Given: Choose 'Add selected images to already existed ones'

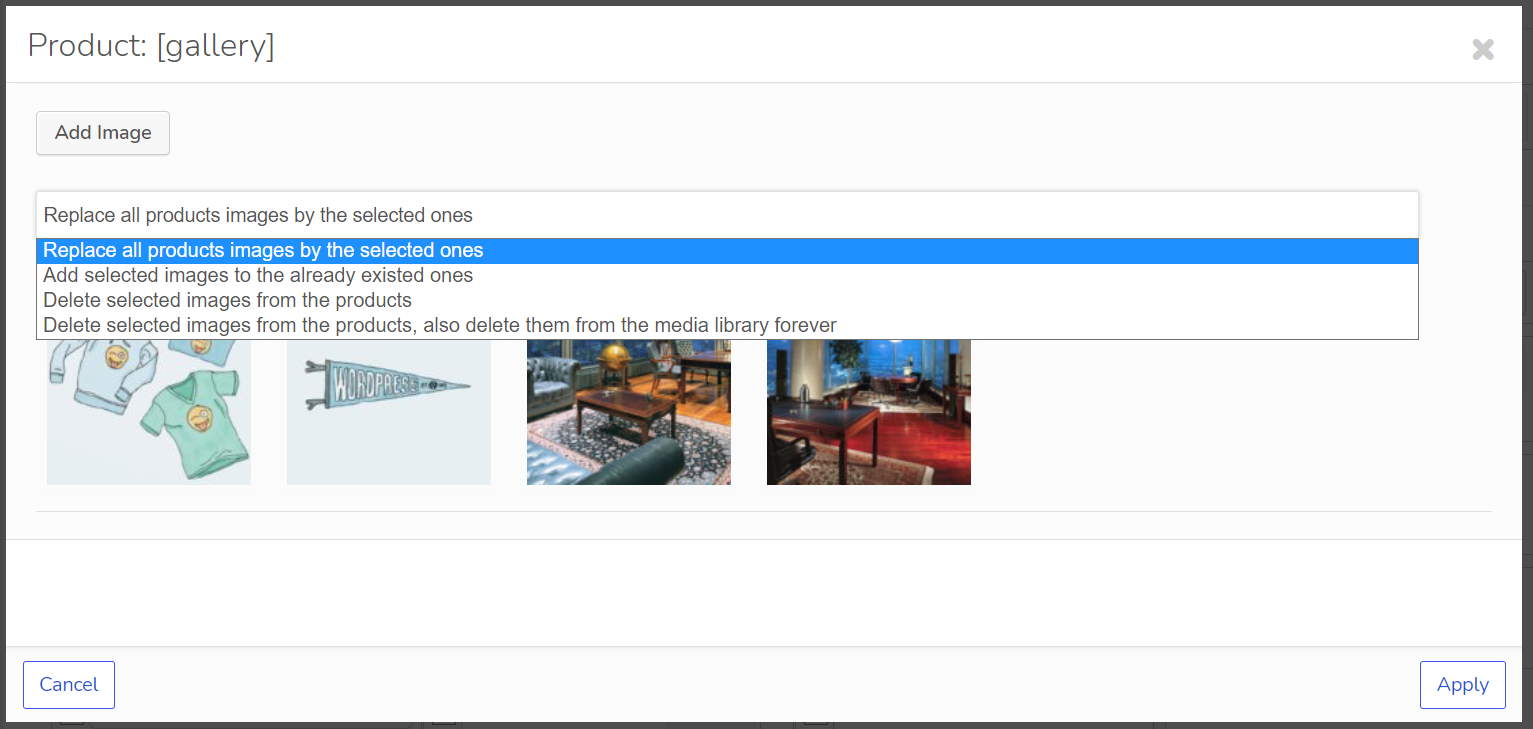Looking at the screenshot, I should (x=258, y=275).
